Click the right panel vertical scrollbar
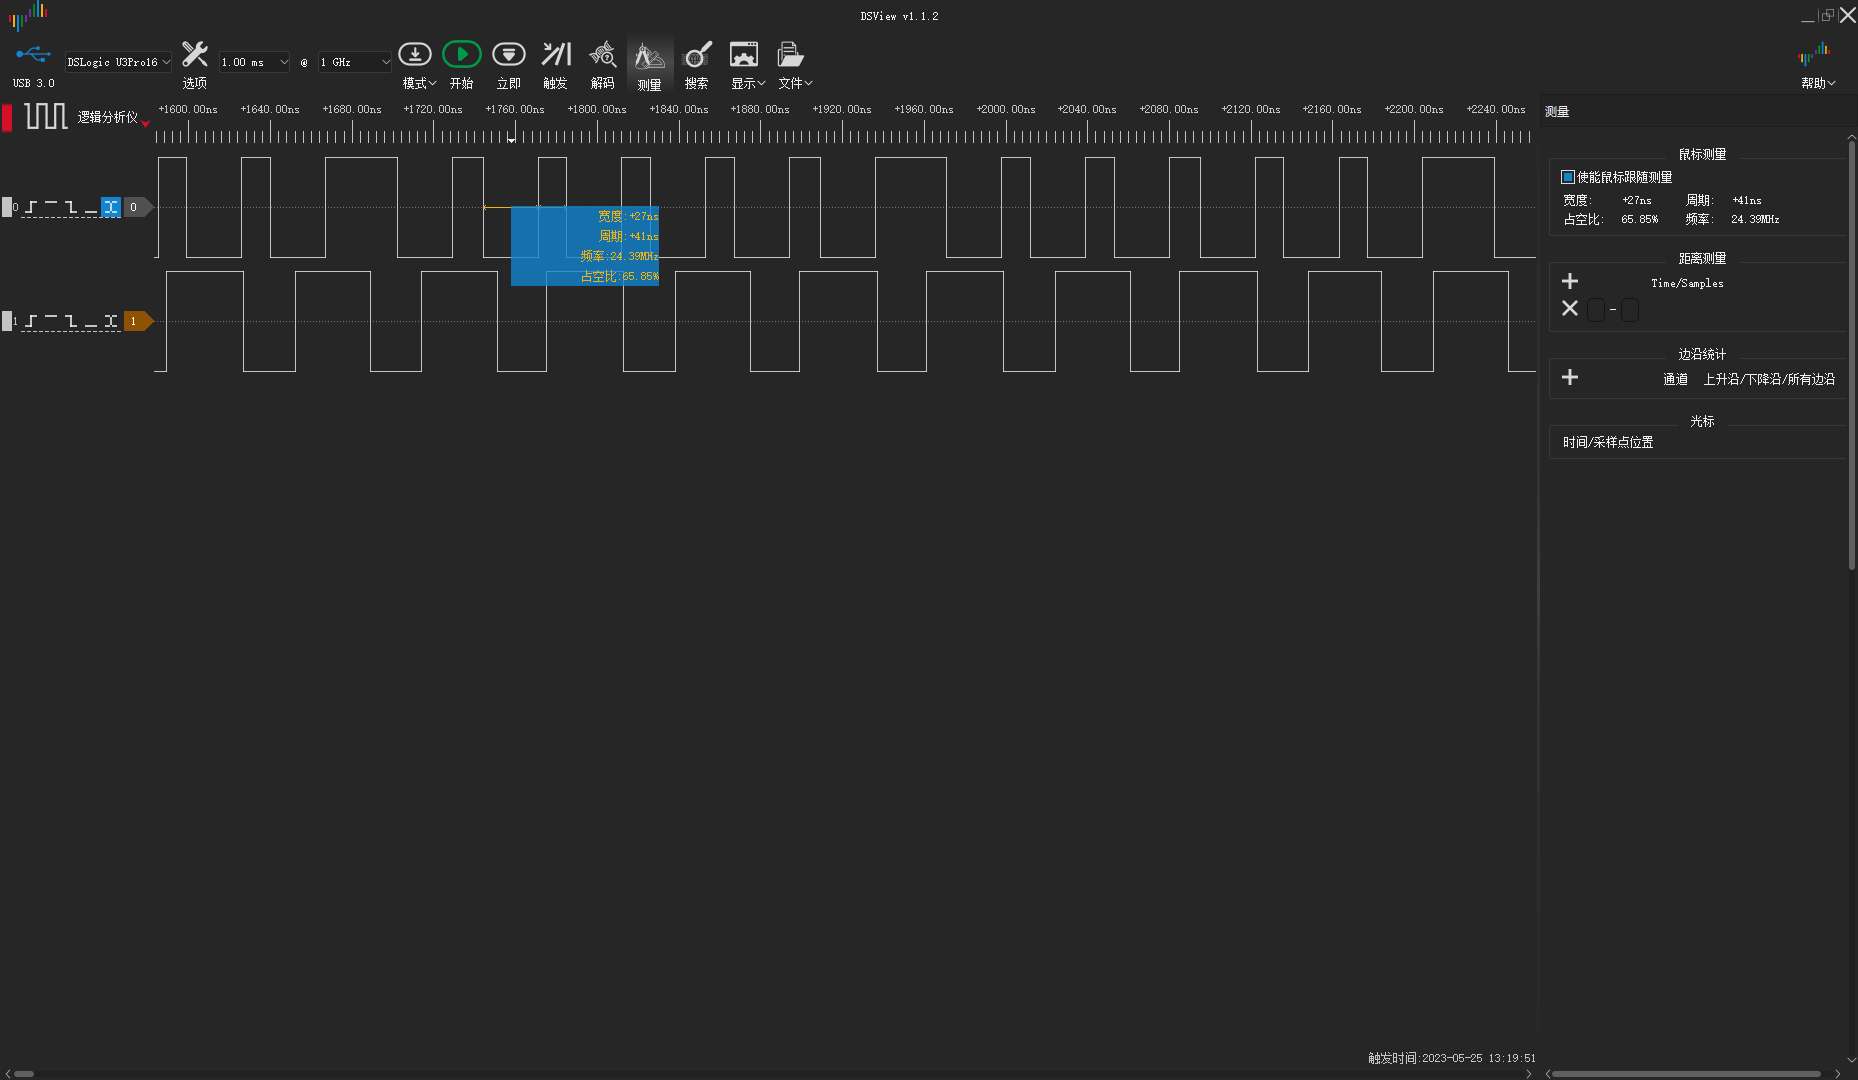The image size is (1858, 1080). [x=1851, y=356]
